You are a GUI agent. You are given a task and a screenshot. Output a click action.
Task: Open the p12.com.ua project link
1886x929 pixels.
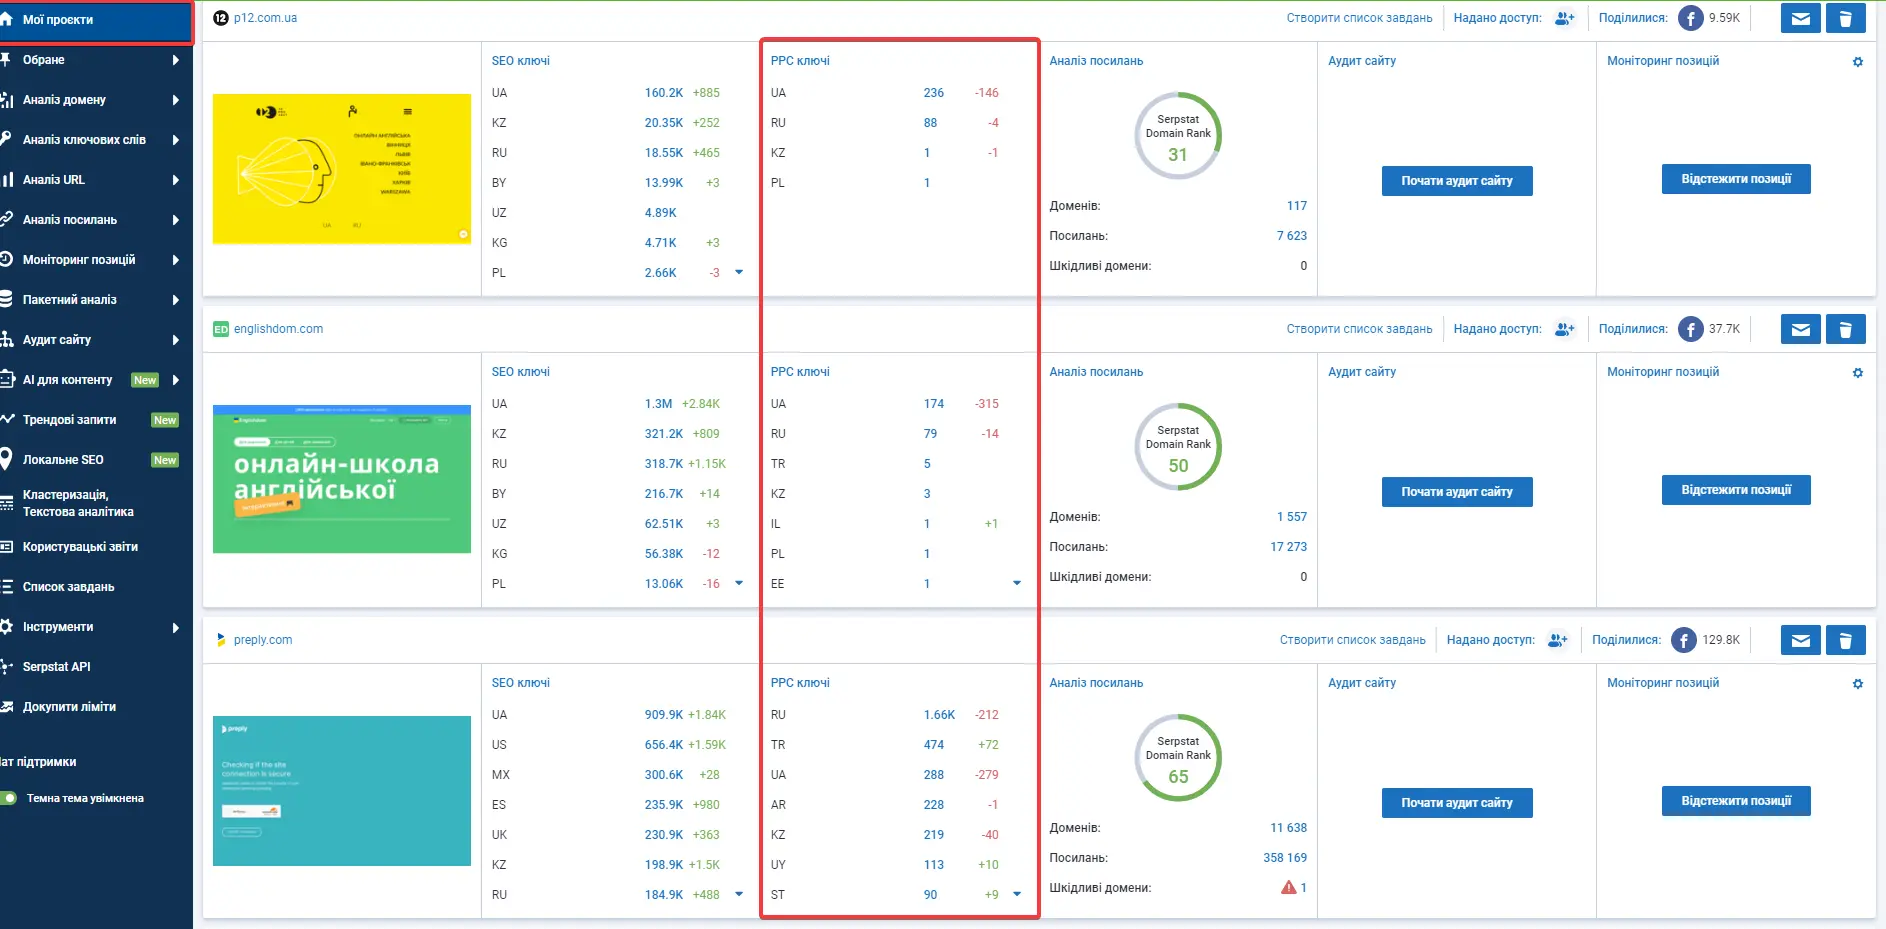tap(265, 18)
